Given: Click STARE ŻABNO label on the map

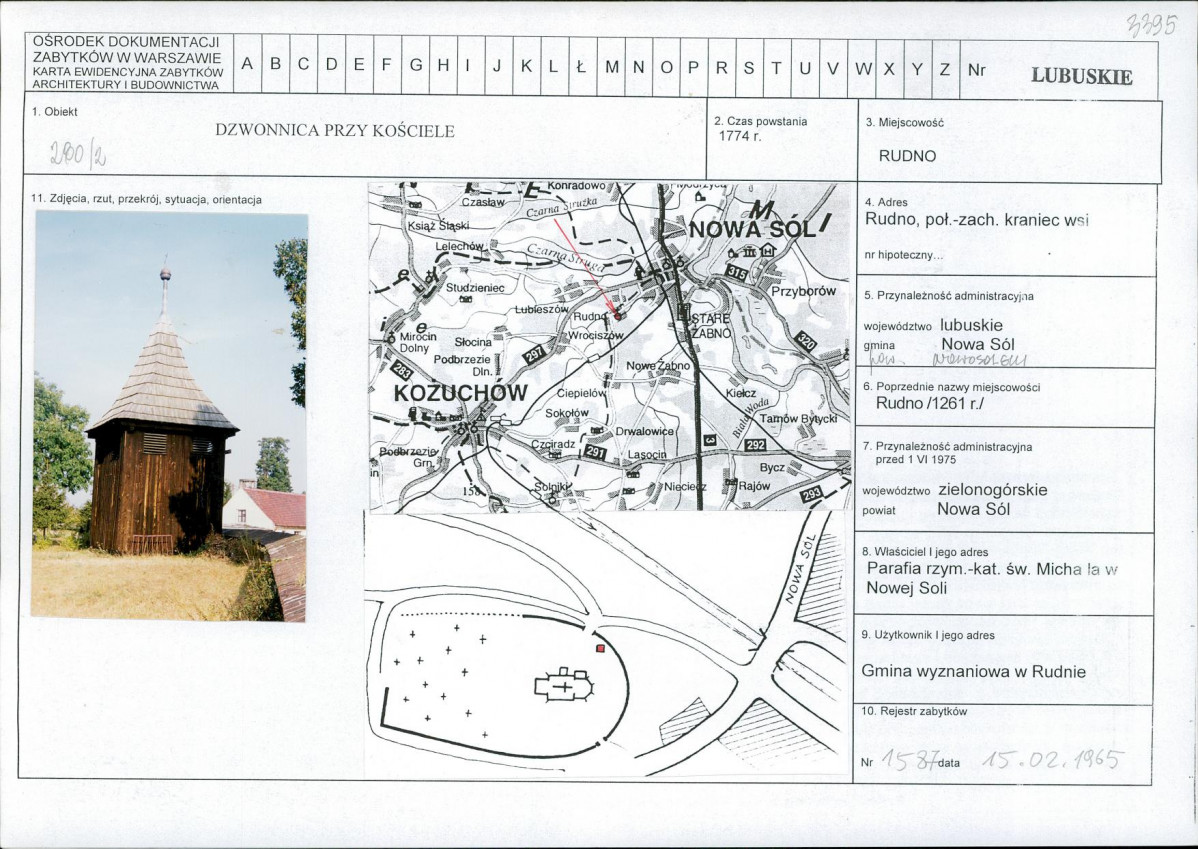Looking at the screenshot, I should click(711, 326).
